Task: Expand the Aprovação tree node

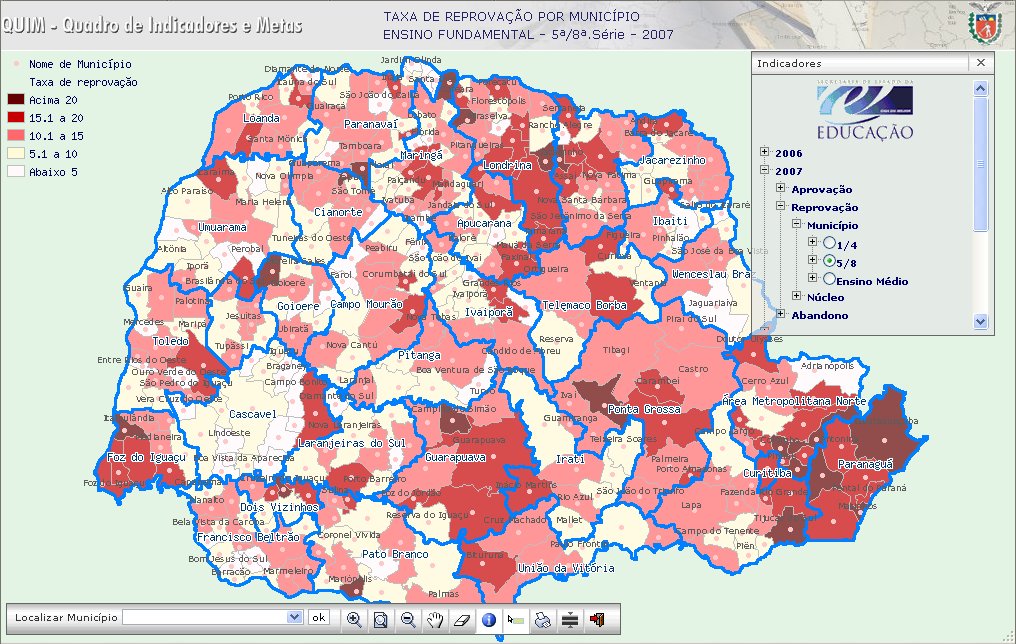Action: [x=781, y=188]
